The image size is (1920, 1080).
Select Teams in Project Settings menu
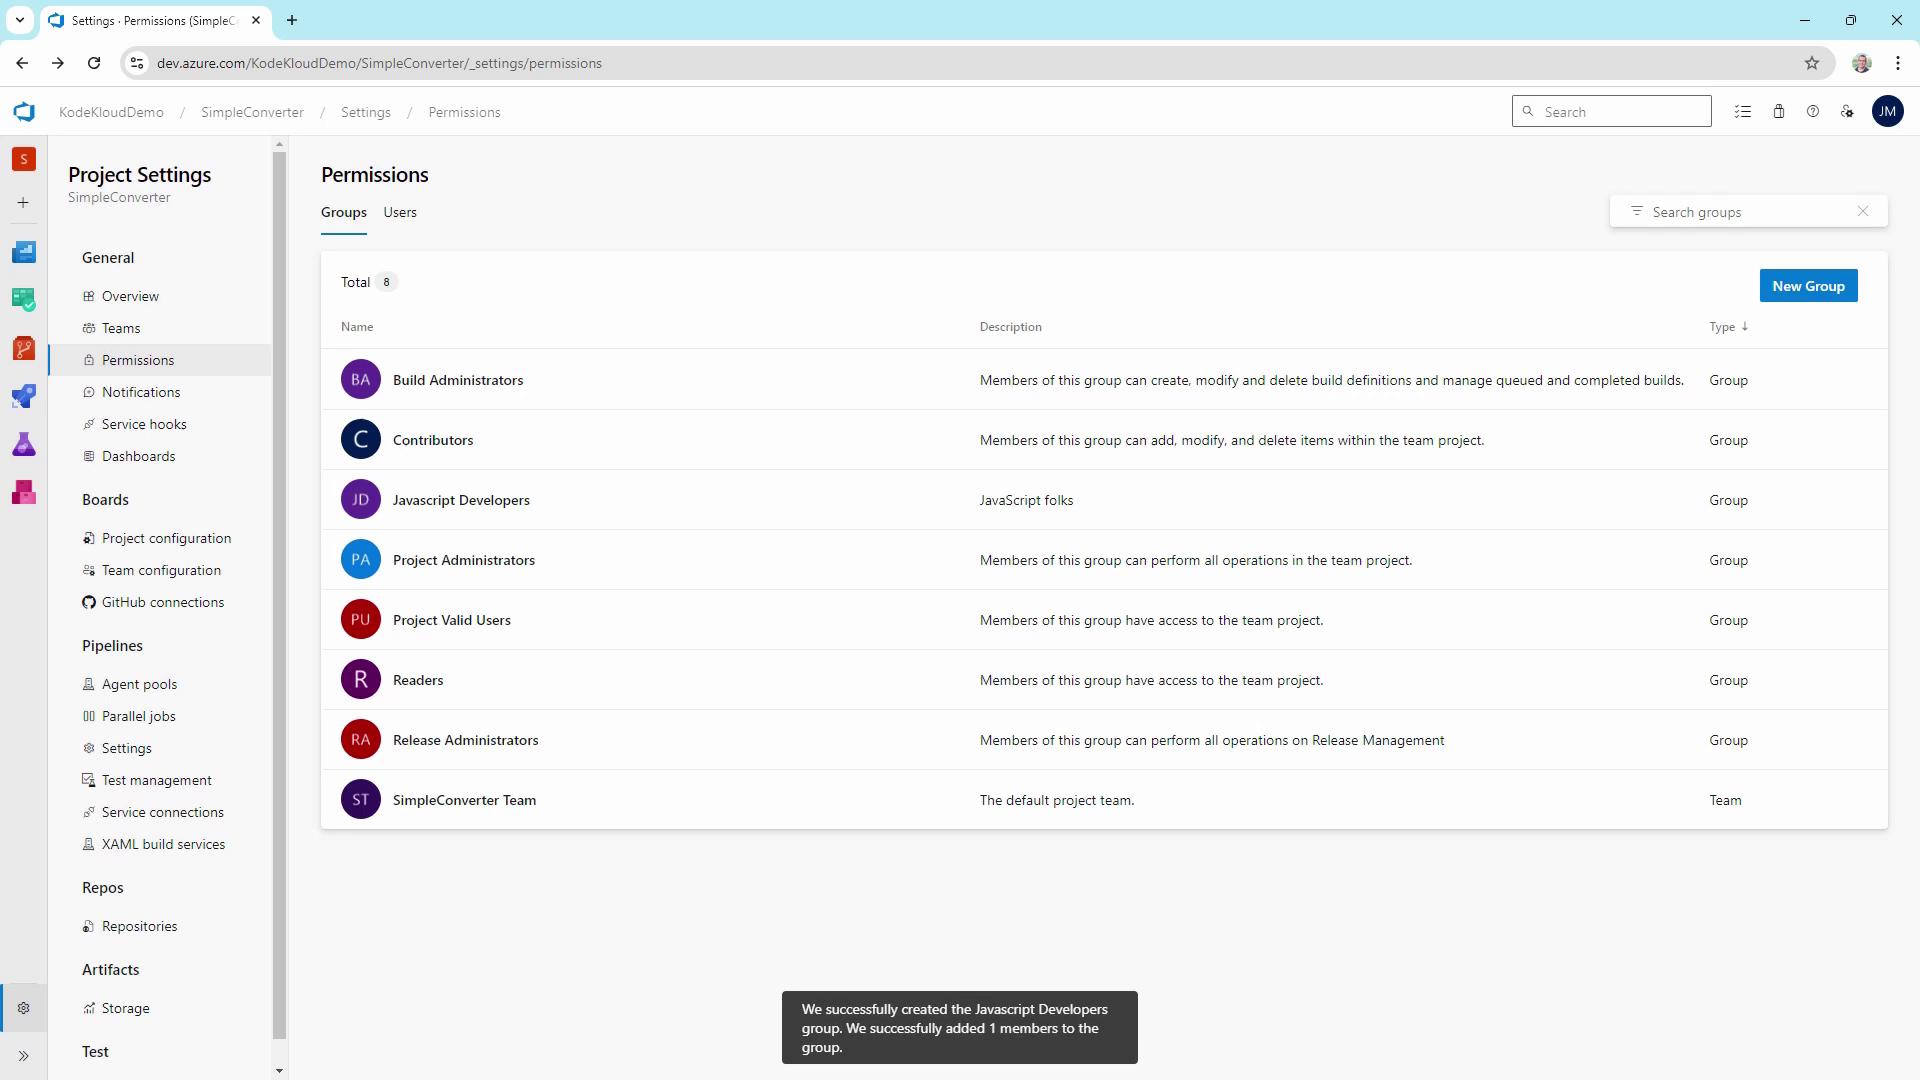(x=121, y=328)
